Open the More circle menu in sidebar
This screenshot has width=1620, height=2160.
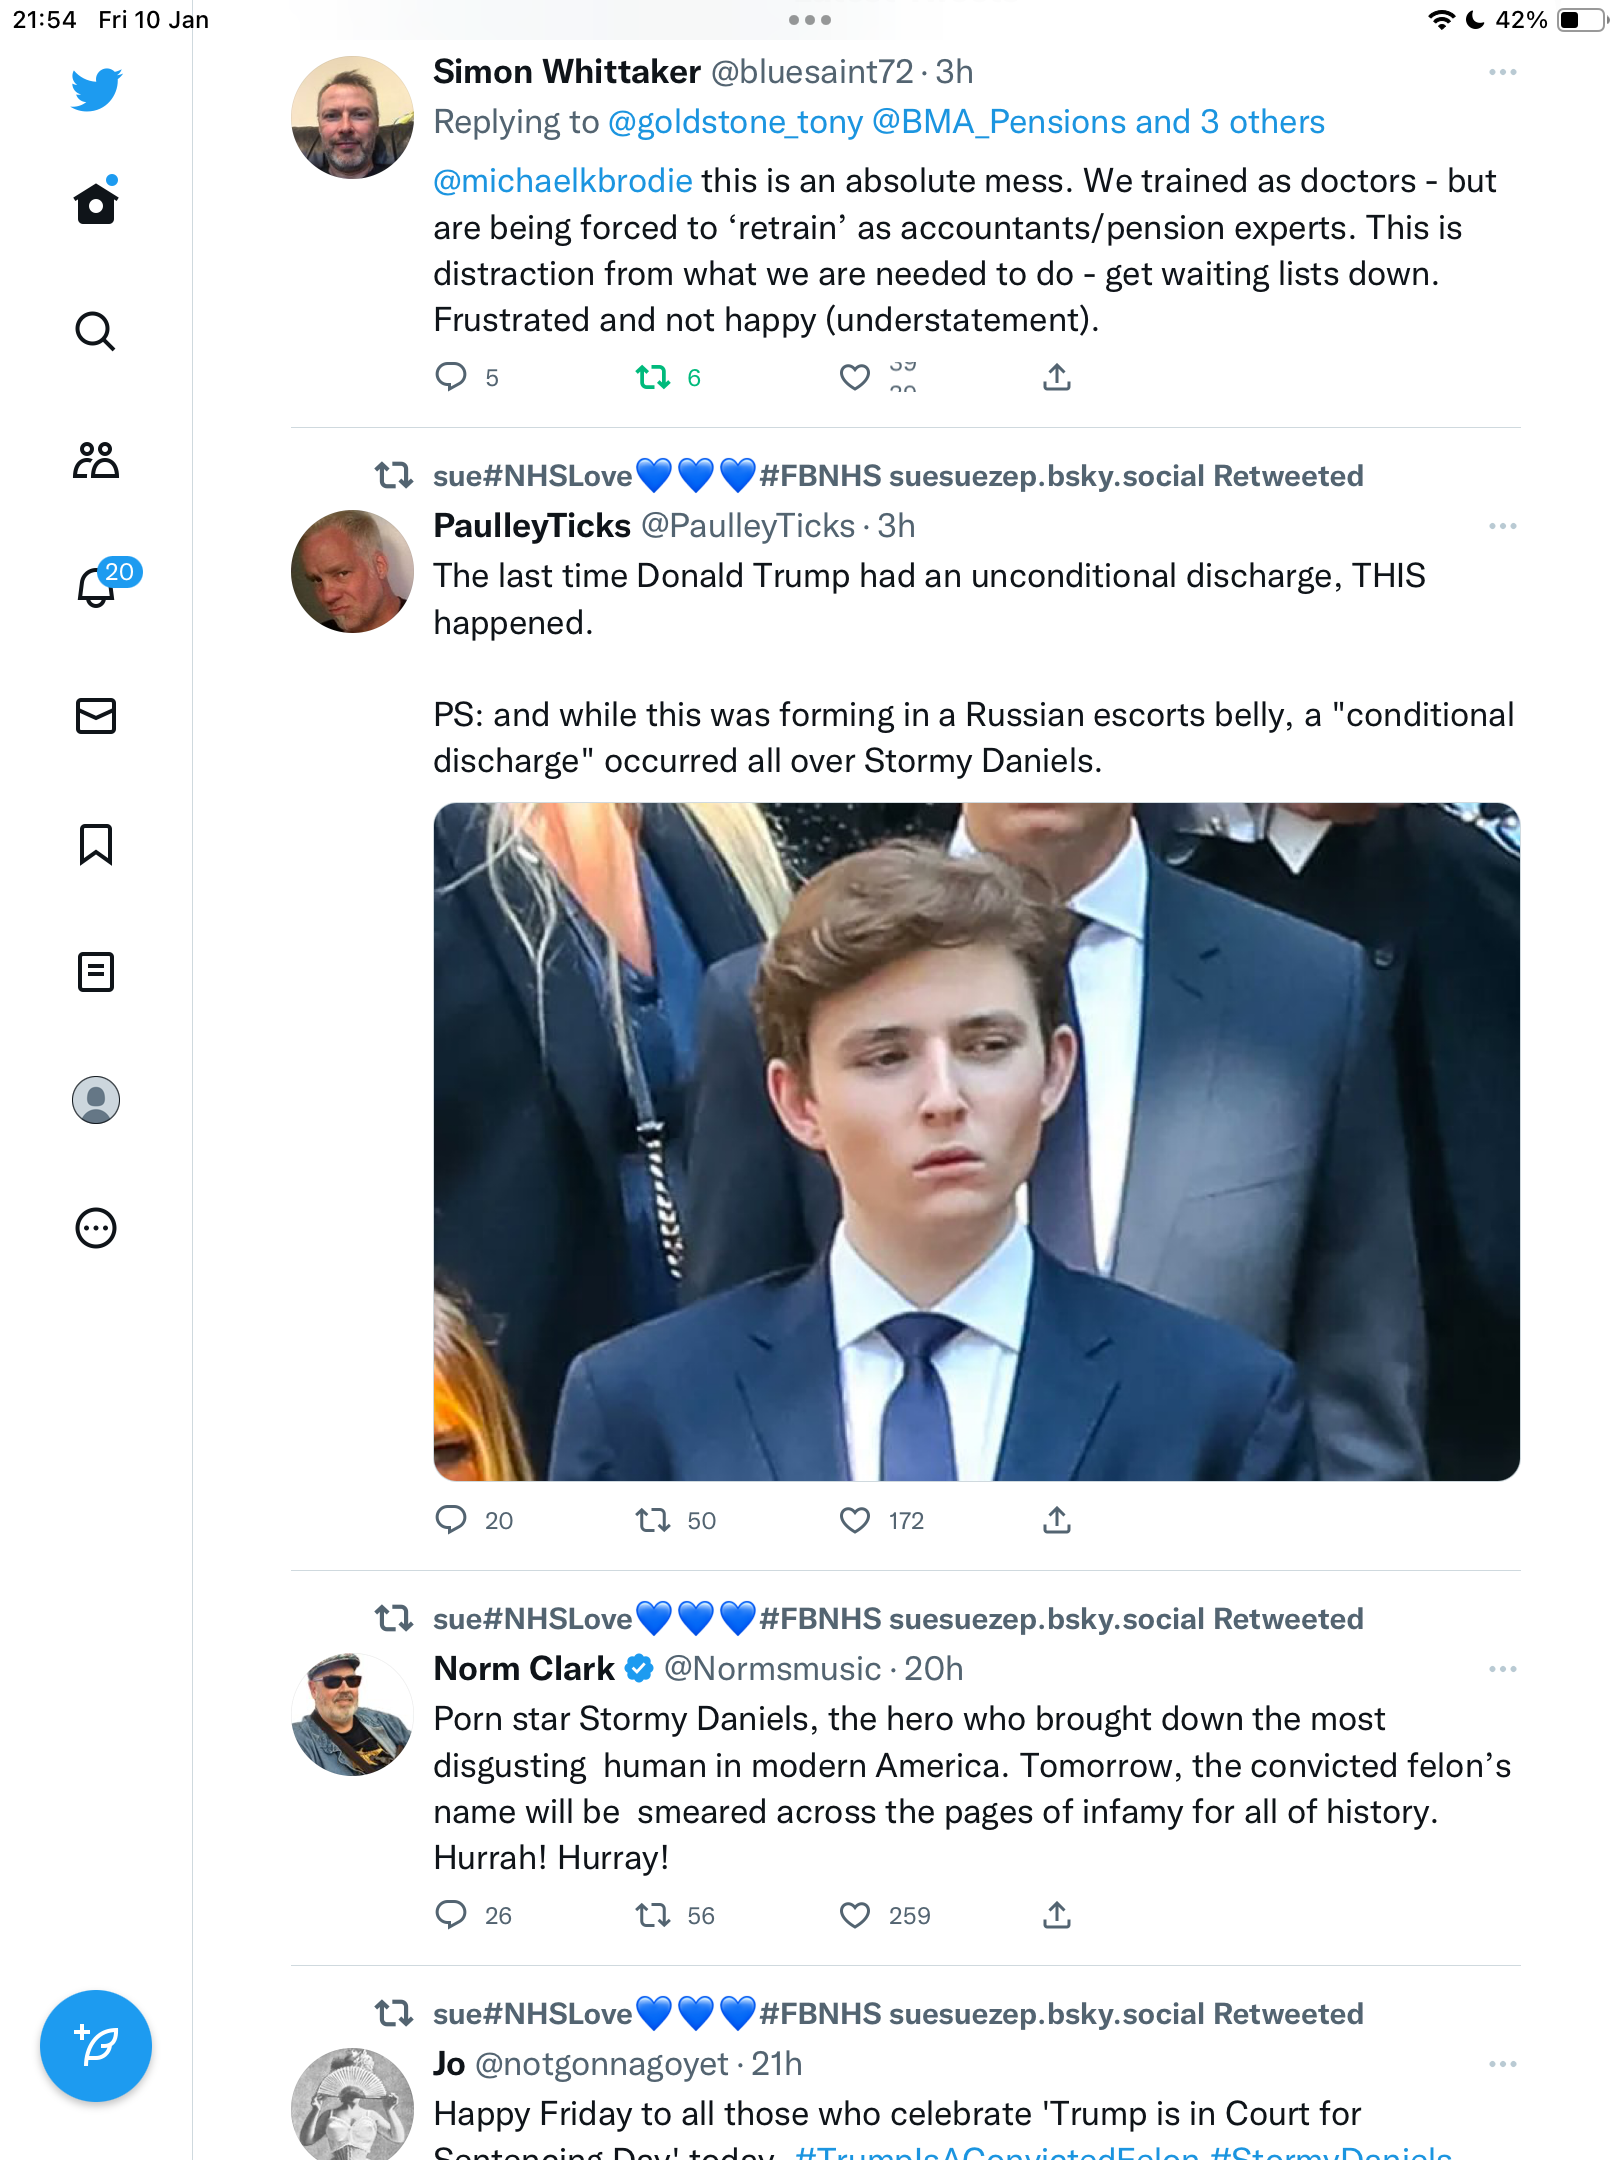click(x=96, y=1228)
